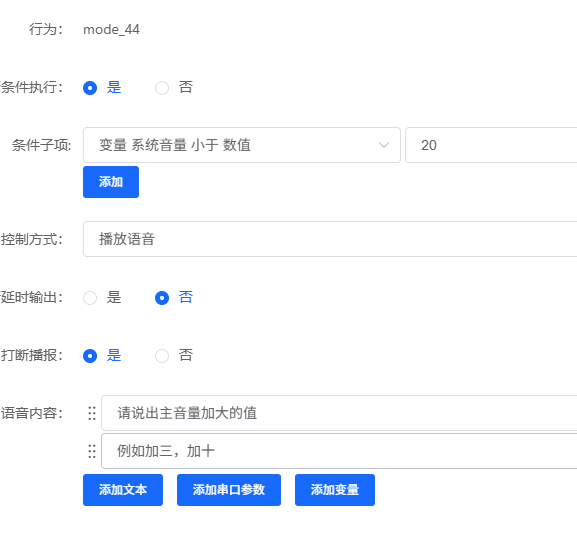Image resolution: width=577 pixels, height=542 pixels.
Task: Open the 变量 系统音量 小于 数值 dropdown
Action: (242, 145)
